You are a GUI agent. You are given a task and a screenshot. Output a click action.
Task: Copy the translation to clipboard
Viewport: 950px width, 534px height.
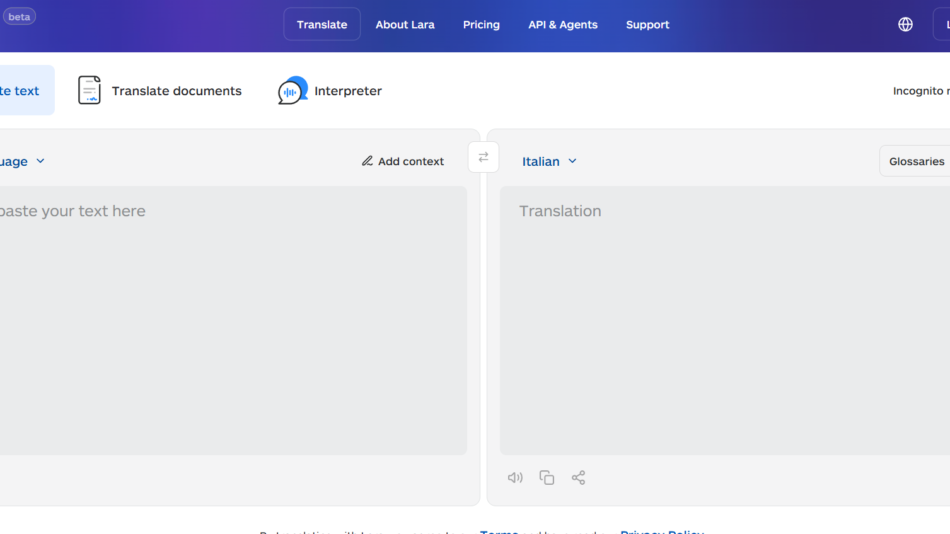(x=547, y=478)
